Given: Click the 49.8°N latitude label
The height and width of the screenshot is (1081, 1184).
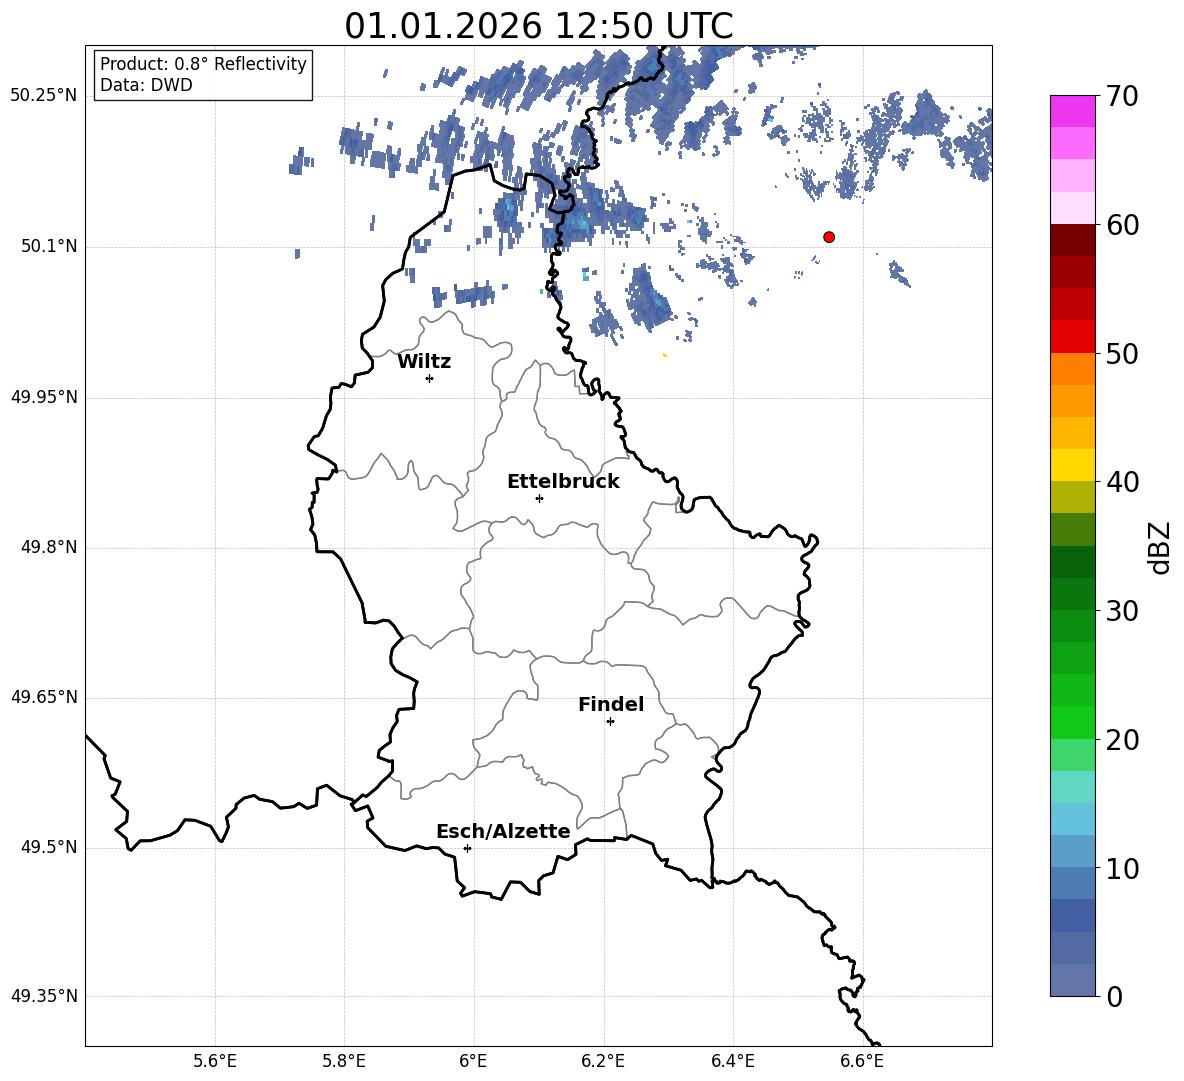Looking at the screenshot, I should 49,547.
